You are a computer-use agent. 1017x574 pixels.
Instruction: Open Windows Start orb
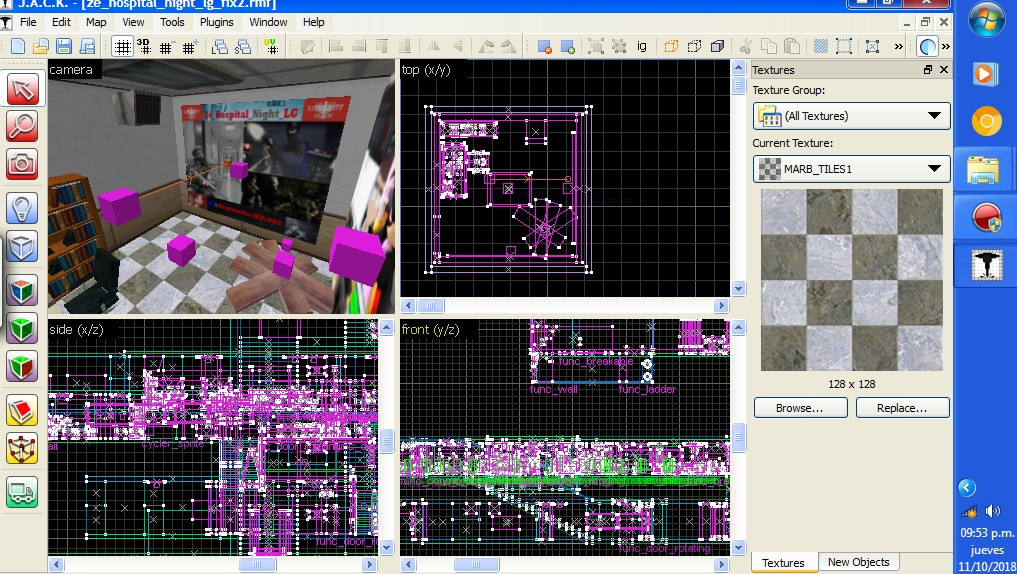987,19
